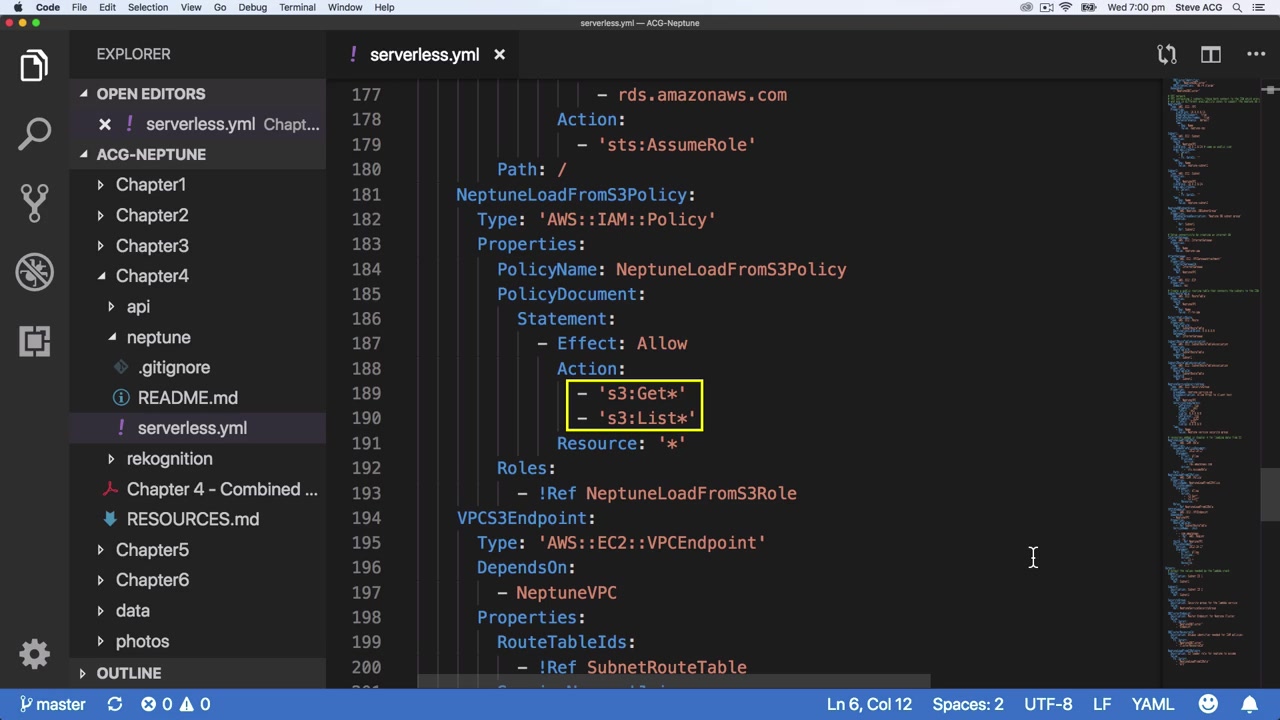
Task: Open the Selection menu
Action: pyautogui.click(x=148, y=7)
